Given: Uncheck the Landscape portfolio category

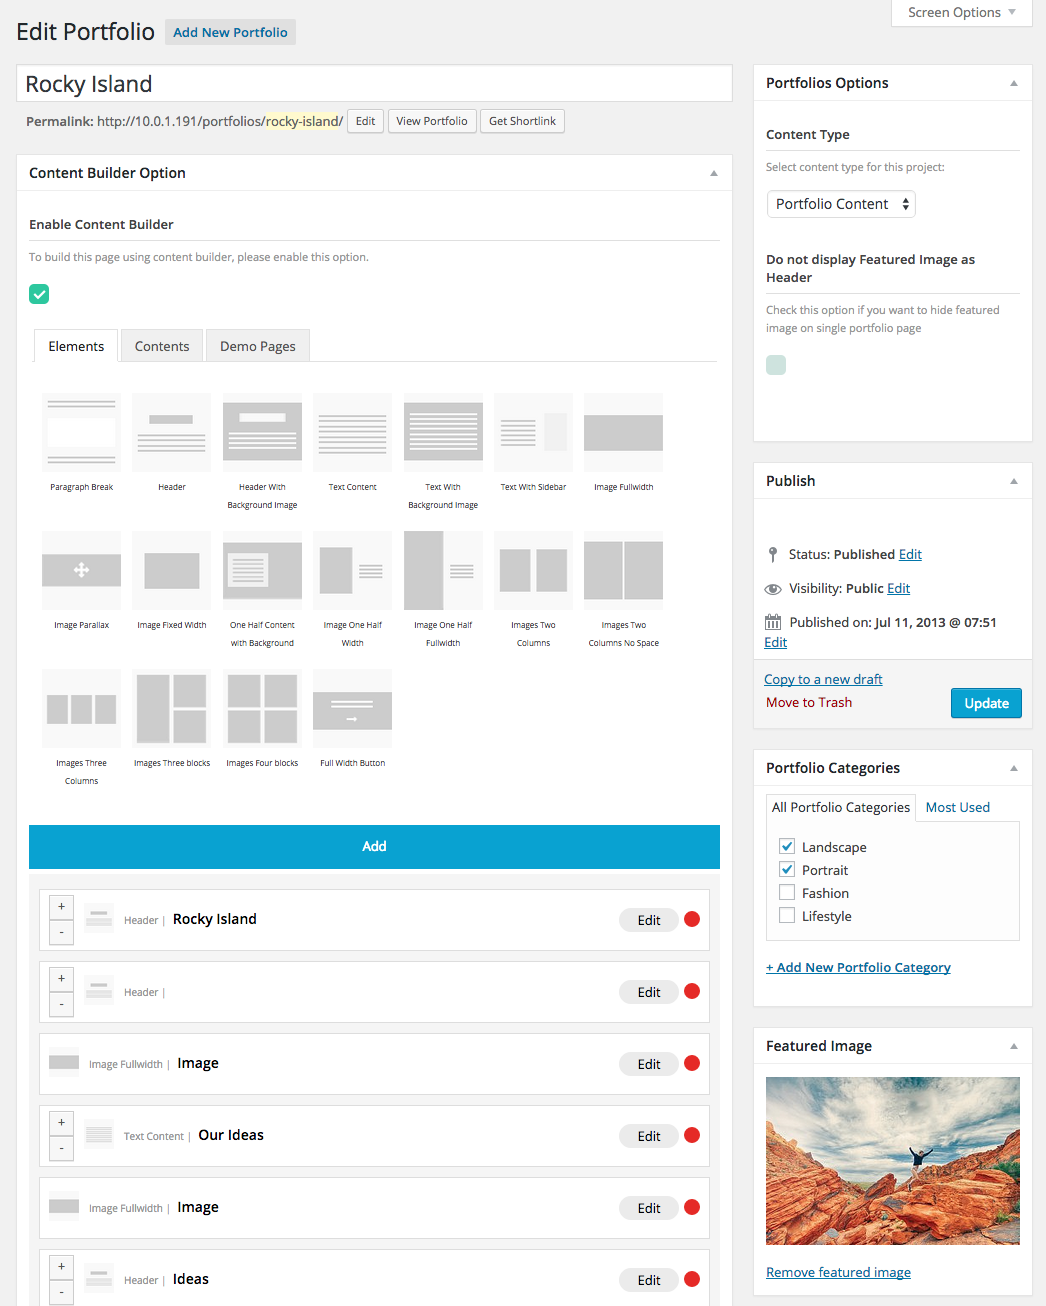Looking at the screenshot, I should pos(787,845).
